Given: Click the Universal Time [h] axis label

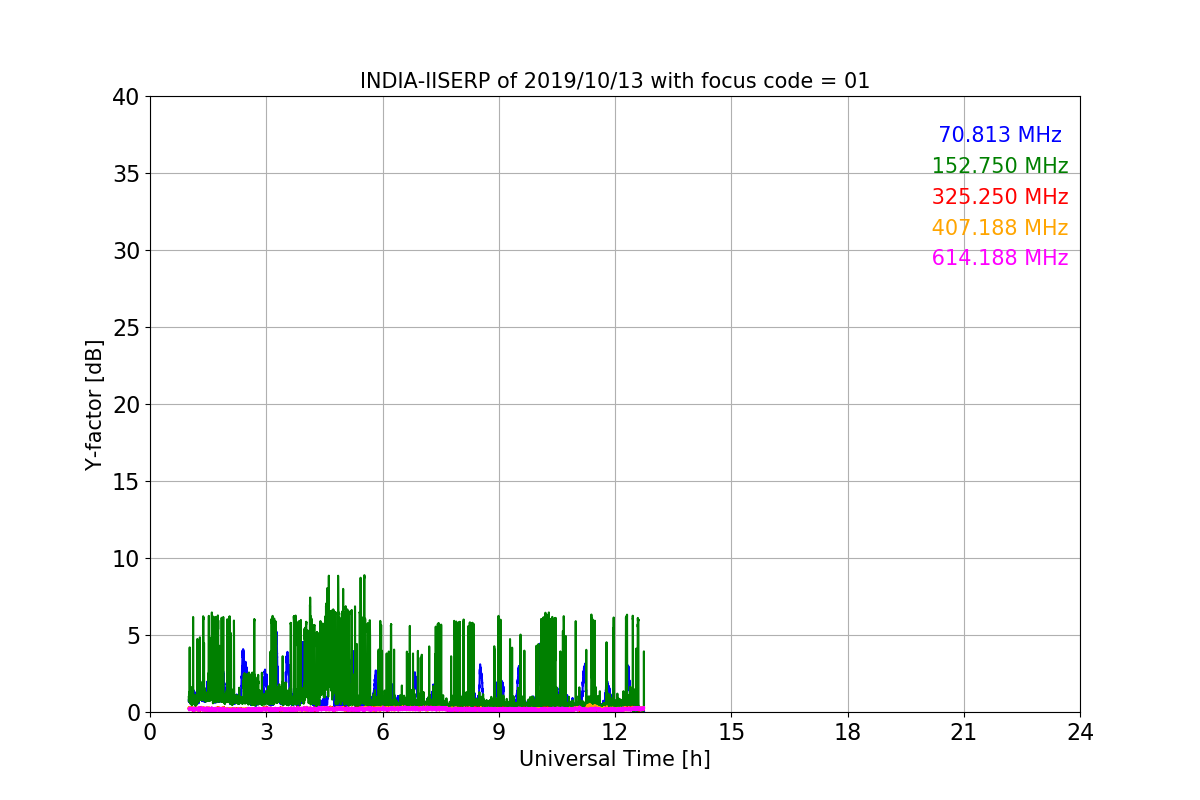Looking at the screenshot, I should coord(615,759).
